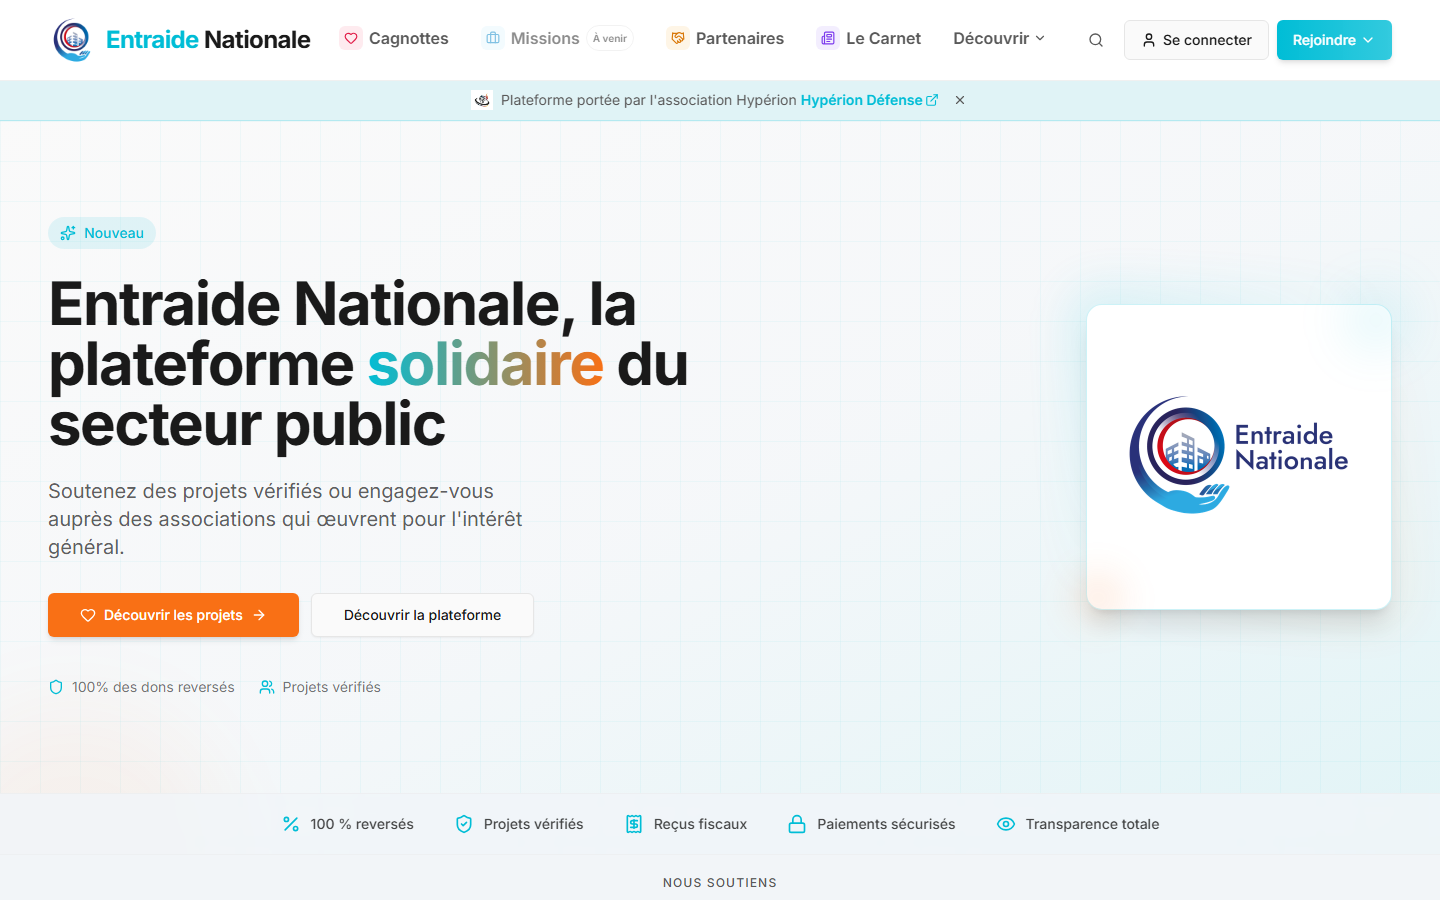
Task: Click the 'Reçus fiscaux' text
Action: coord(700,824)
